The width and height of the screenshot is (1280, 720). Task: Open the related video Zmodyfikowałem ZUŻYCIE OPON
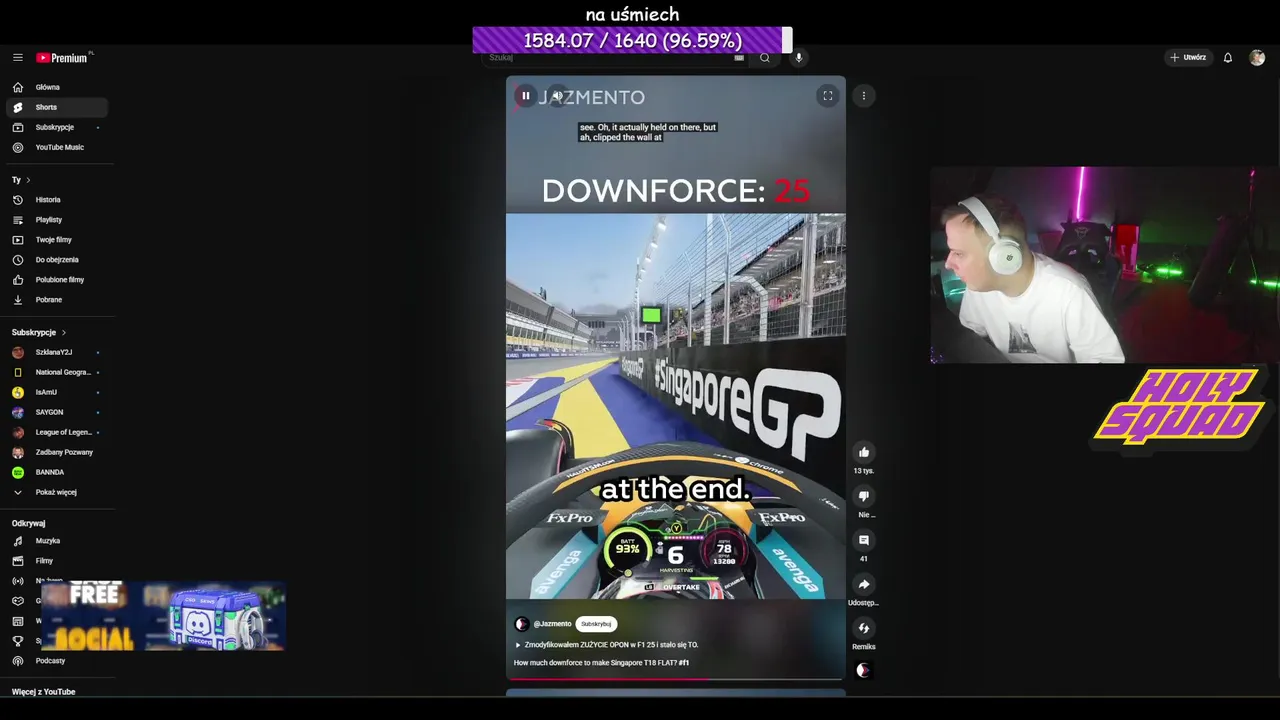click(x=607, y=645)
